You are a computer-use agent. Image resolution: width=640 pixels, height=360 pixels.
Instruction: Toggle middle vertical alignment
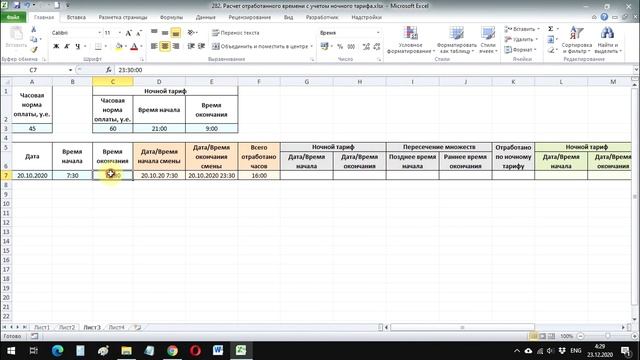pos(165,33)
